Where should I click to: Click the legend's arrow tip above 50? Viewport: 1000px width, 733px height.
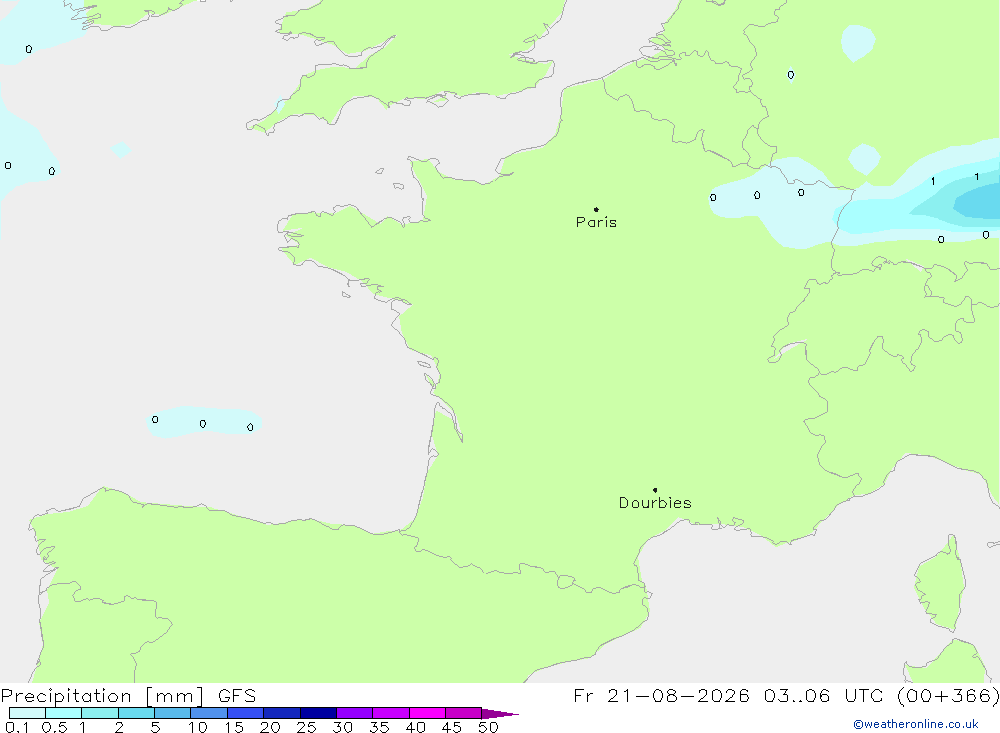pos(500,714)
